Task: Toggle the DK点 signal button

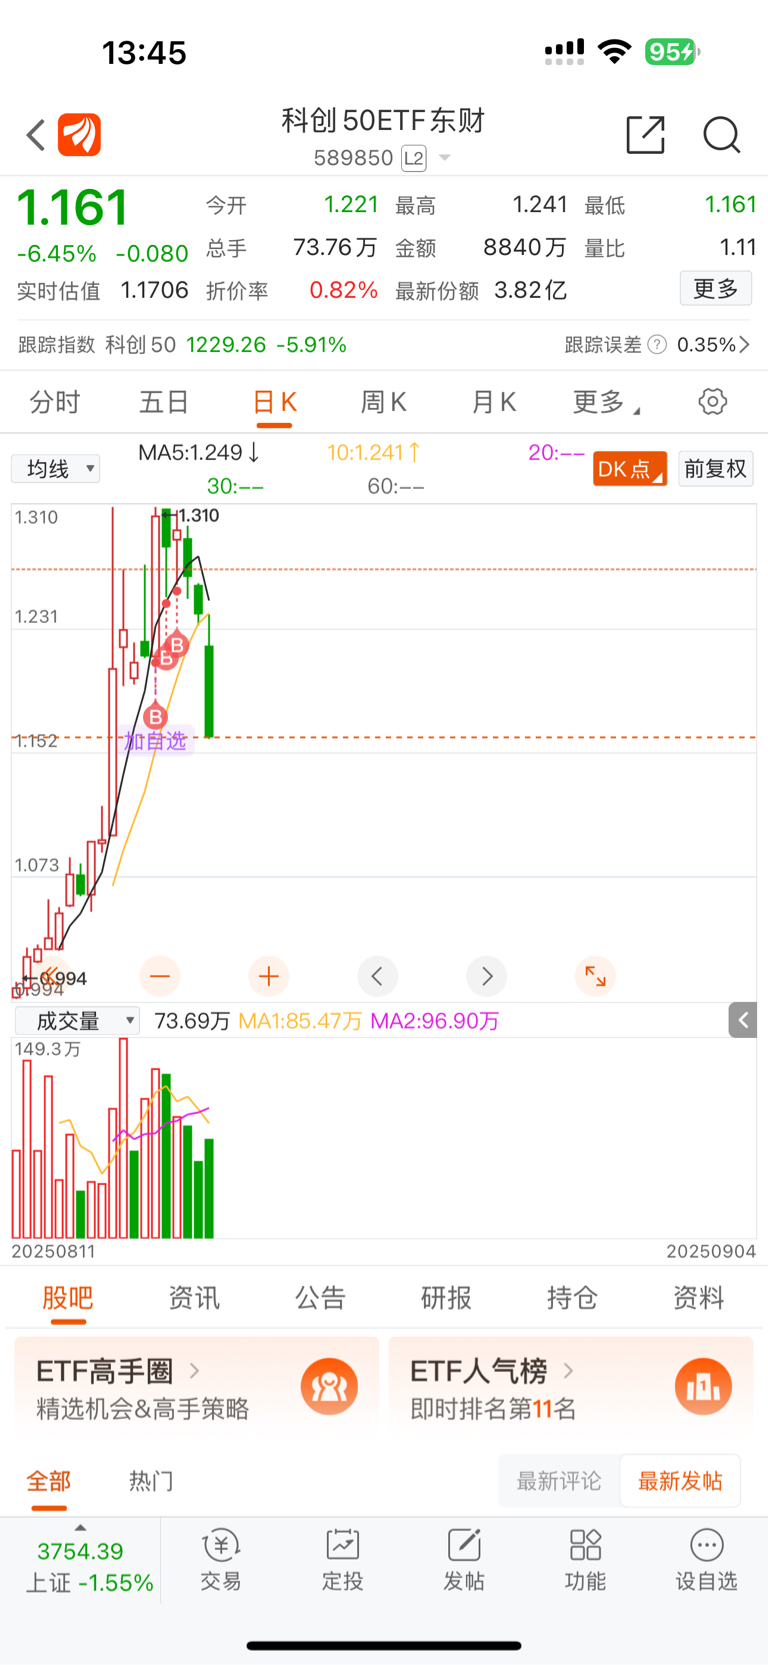Action: click(630, 469)
